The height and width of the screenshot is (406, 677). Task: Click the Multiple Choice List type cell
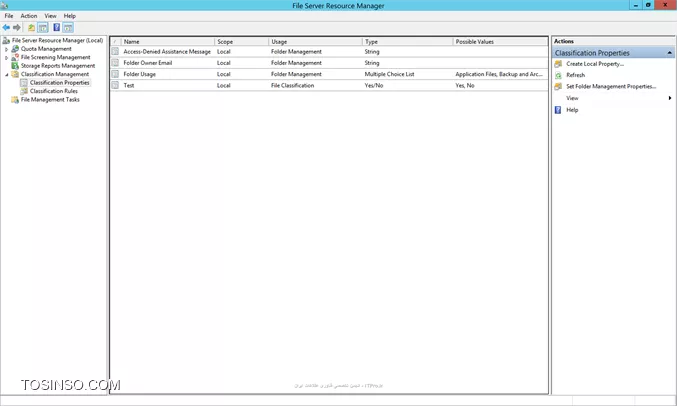(x=389, y=74)
